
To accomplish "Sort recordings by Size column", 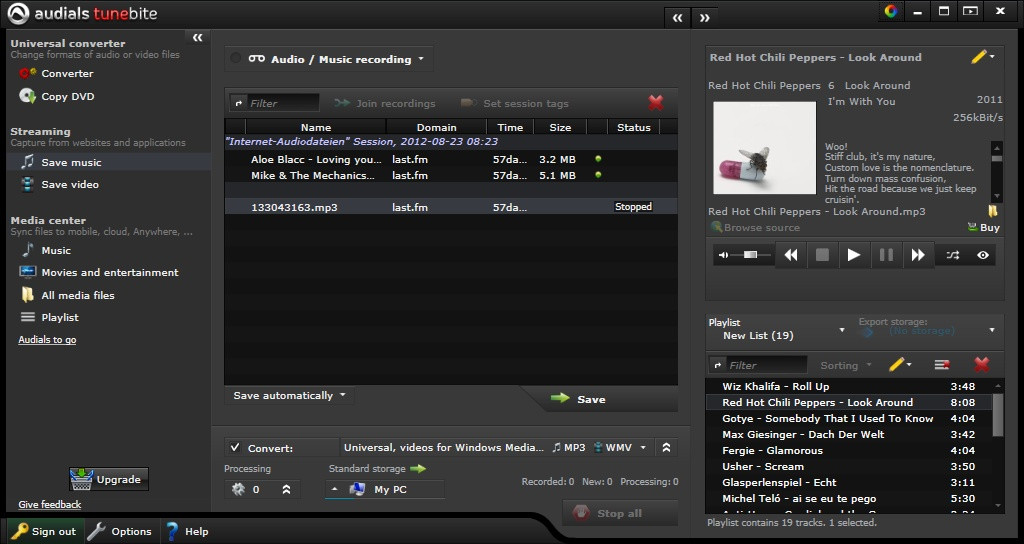I will pos(560,127).
